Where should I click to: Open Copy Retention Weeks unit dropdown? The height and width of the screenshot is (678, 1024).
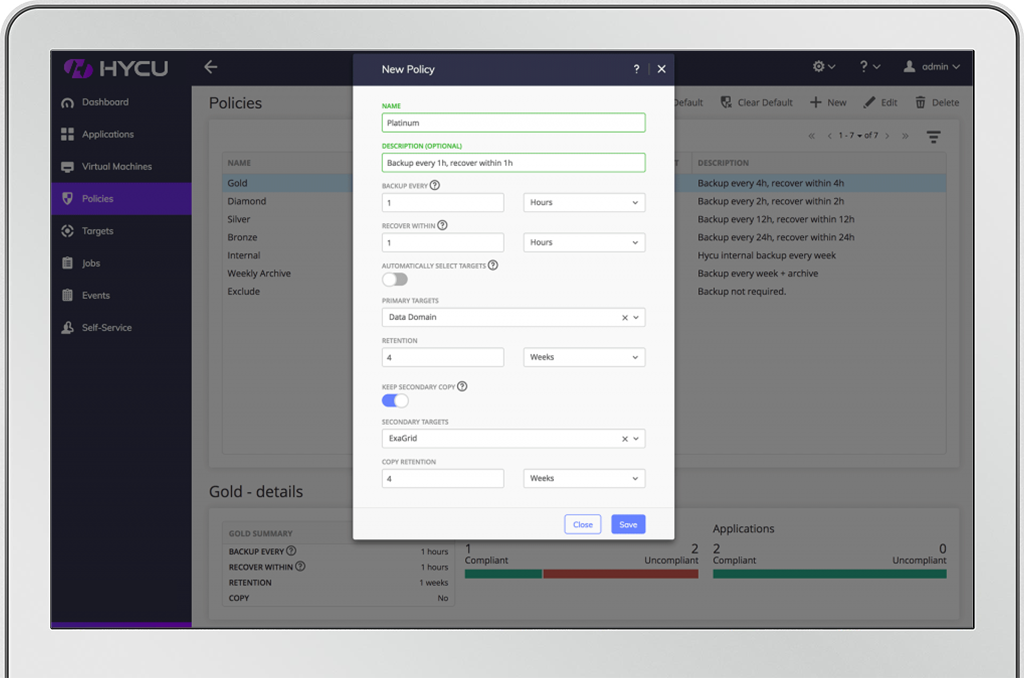coord(584,479)
